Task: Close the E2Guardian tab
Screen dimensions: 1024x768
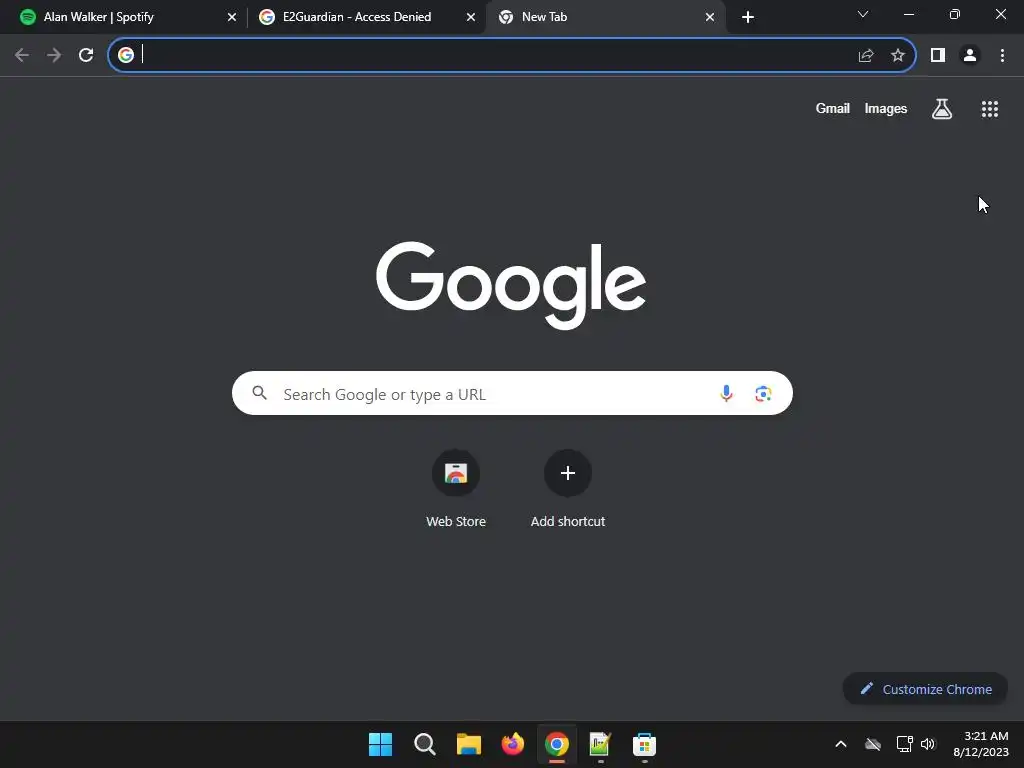Action: [x=471, y=17]
